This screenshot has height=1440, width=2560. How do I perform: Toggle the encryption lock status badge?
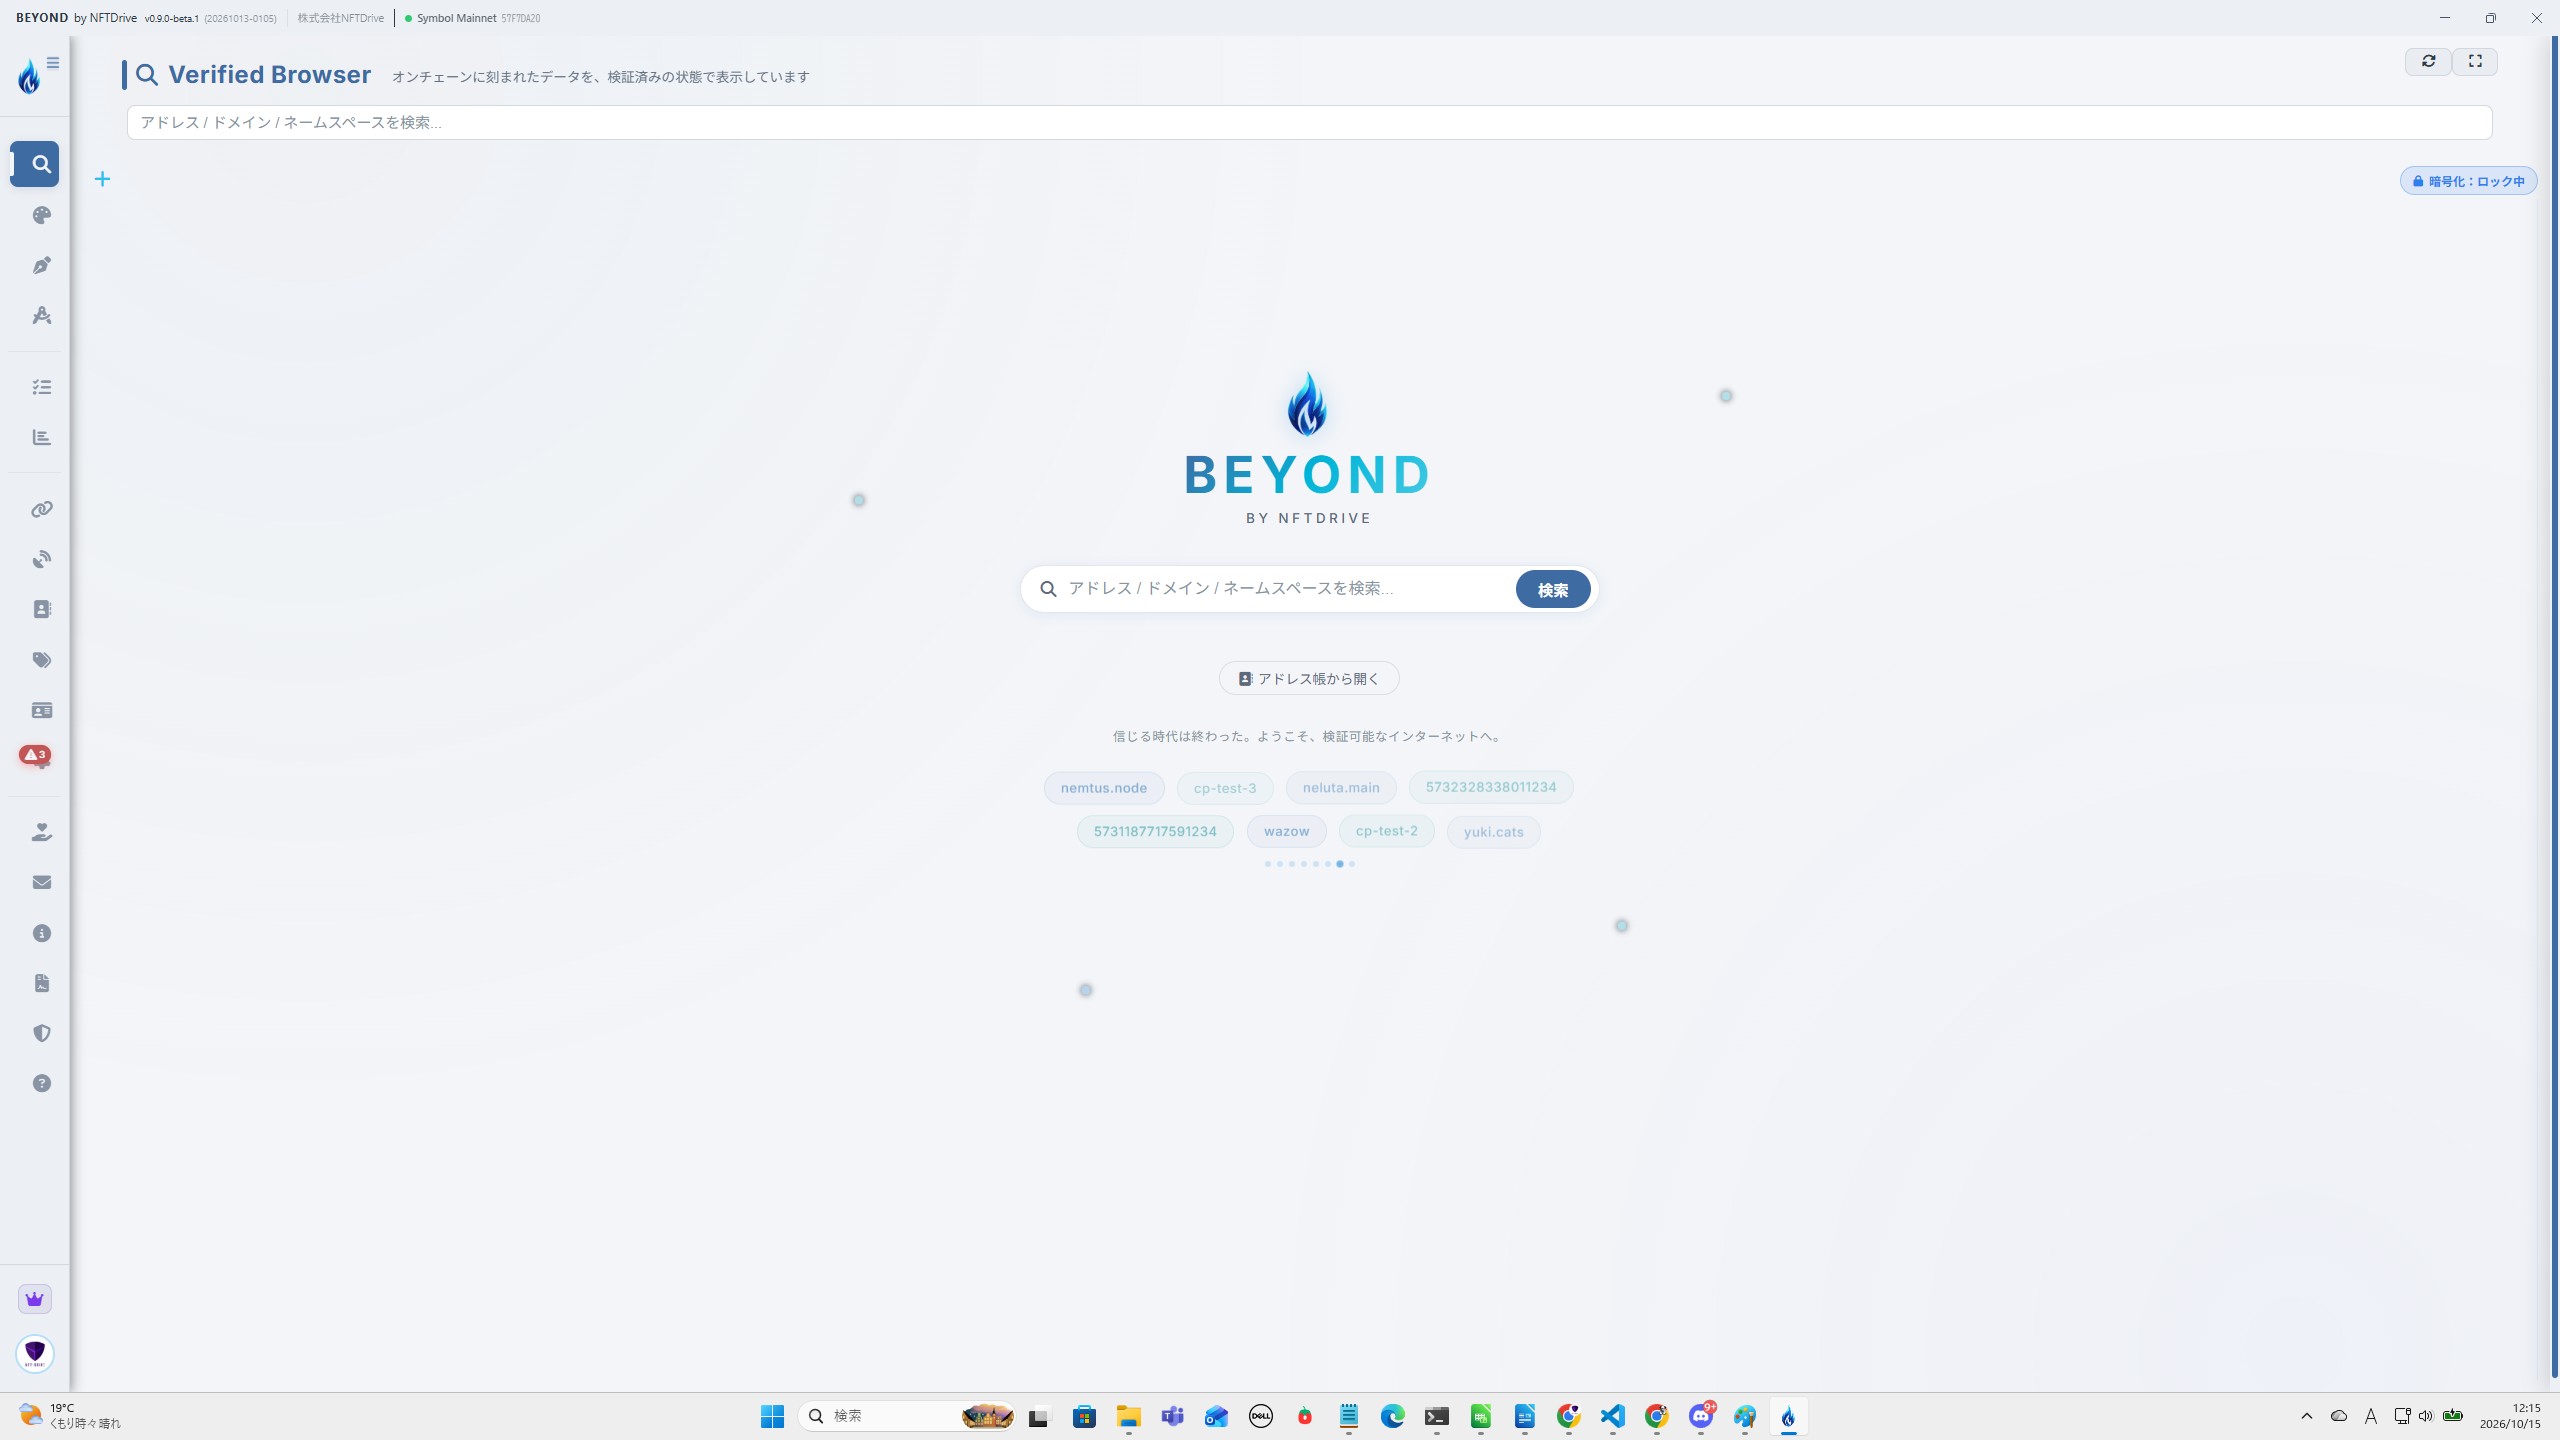[2468, 181]
